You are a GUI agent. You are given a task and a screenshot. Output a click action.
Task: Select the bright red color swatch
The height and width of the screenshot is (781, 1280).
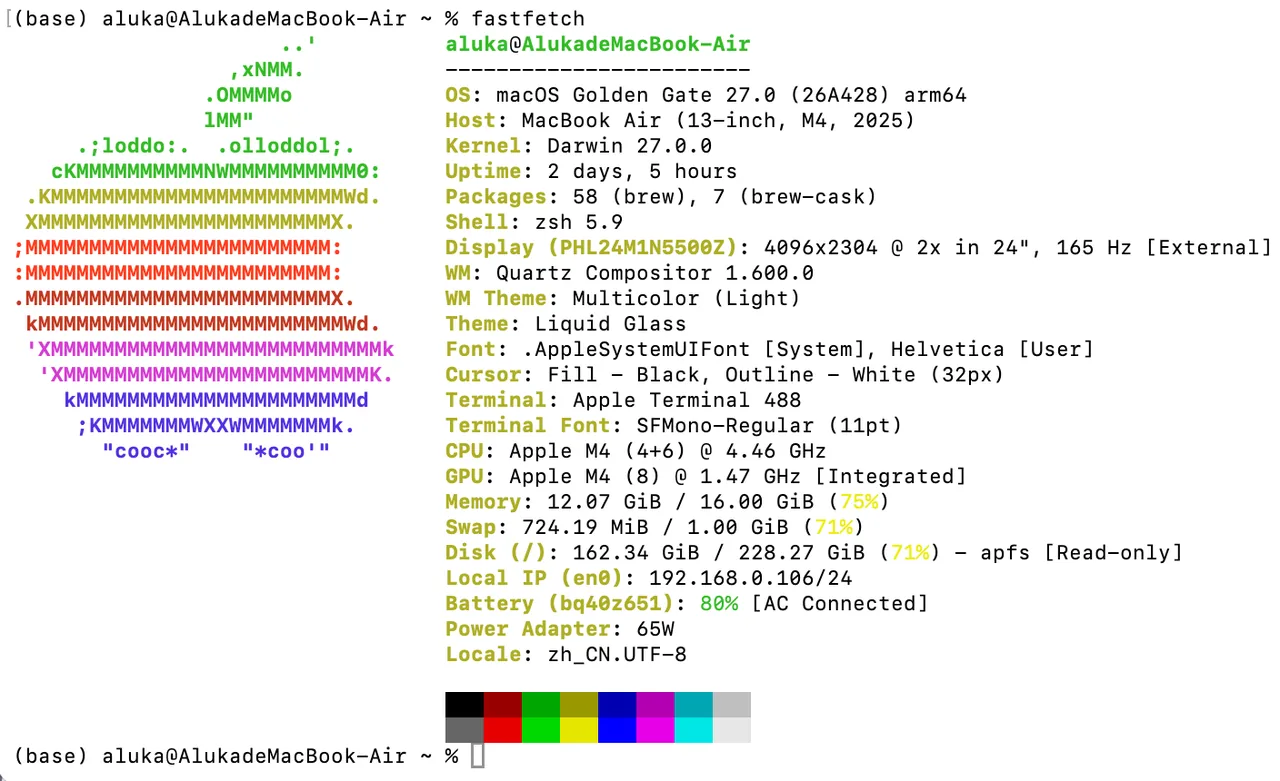(x=503, y=730)
